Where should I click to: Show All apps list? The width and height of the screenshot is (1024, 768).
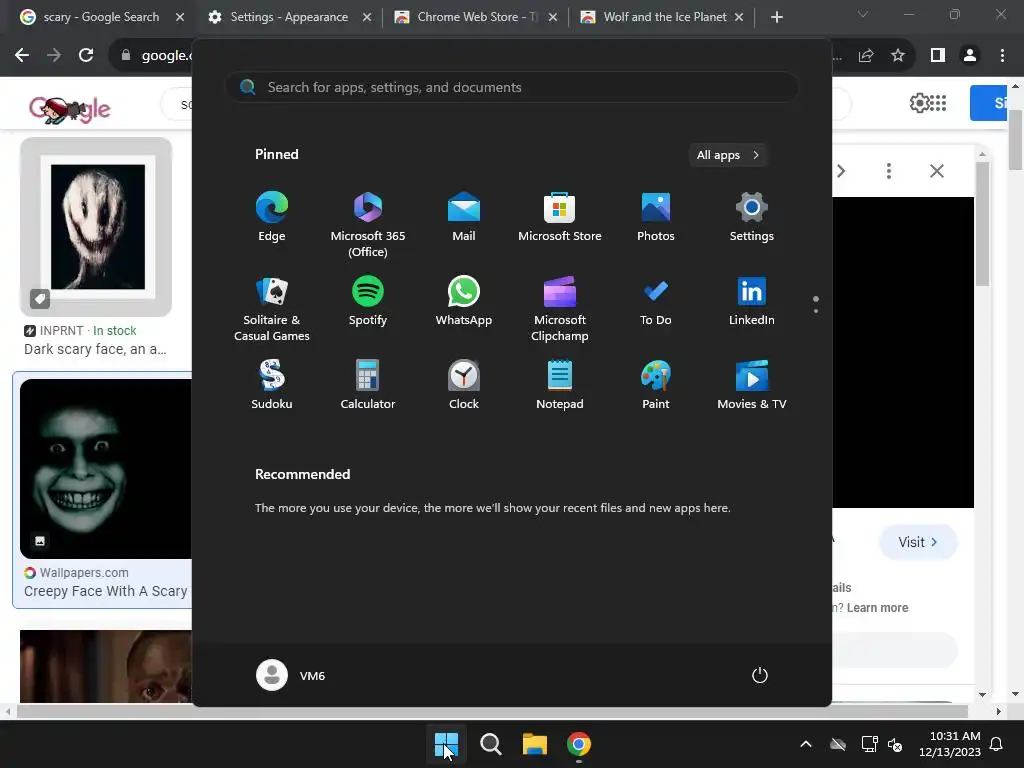[728, 155]
